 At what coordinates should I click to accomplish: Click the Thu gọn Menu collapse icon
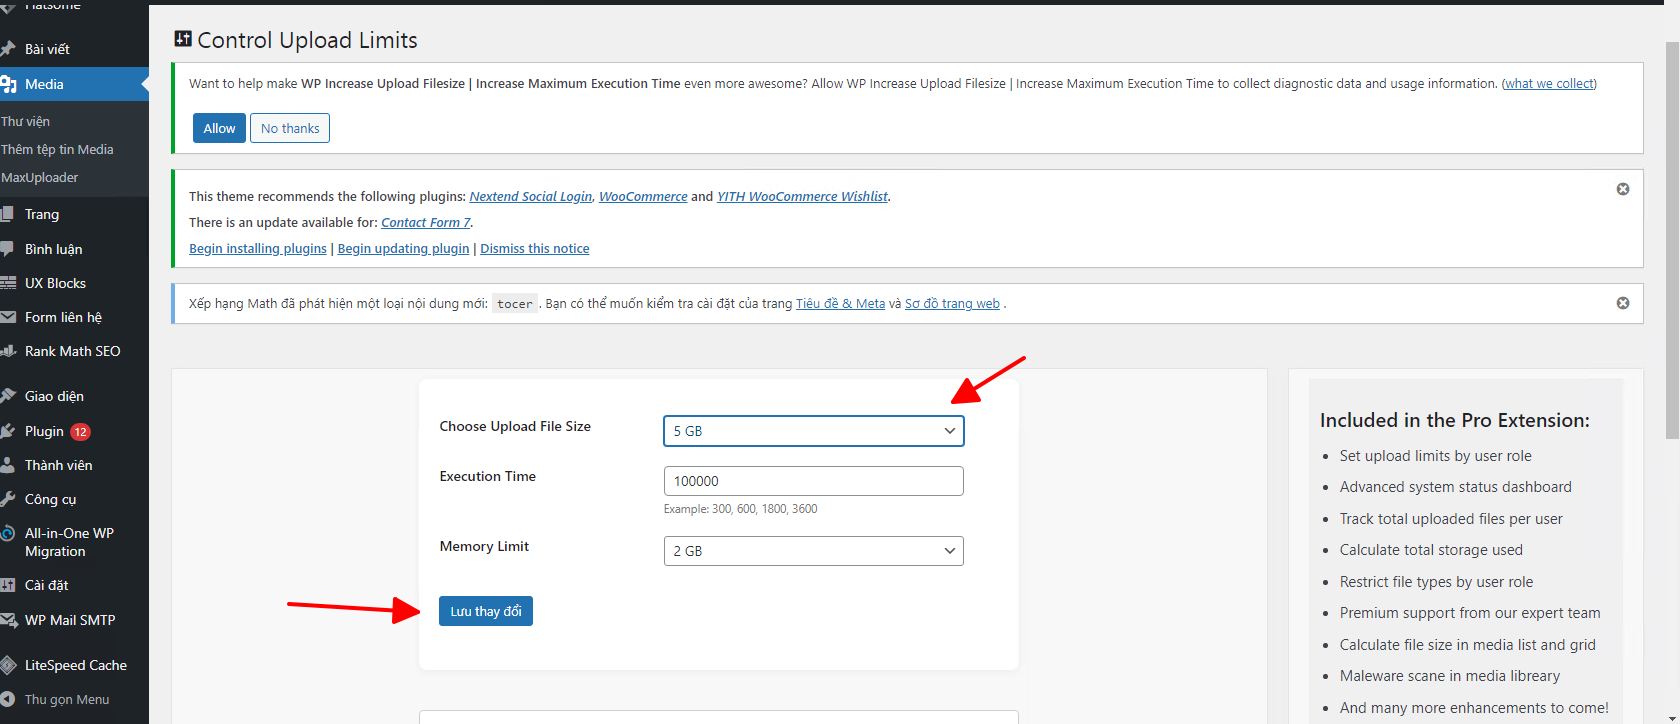8,699
